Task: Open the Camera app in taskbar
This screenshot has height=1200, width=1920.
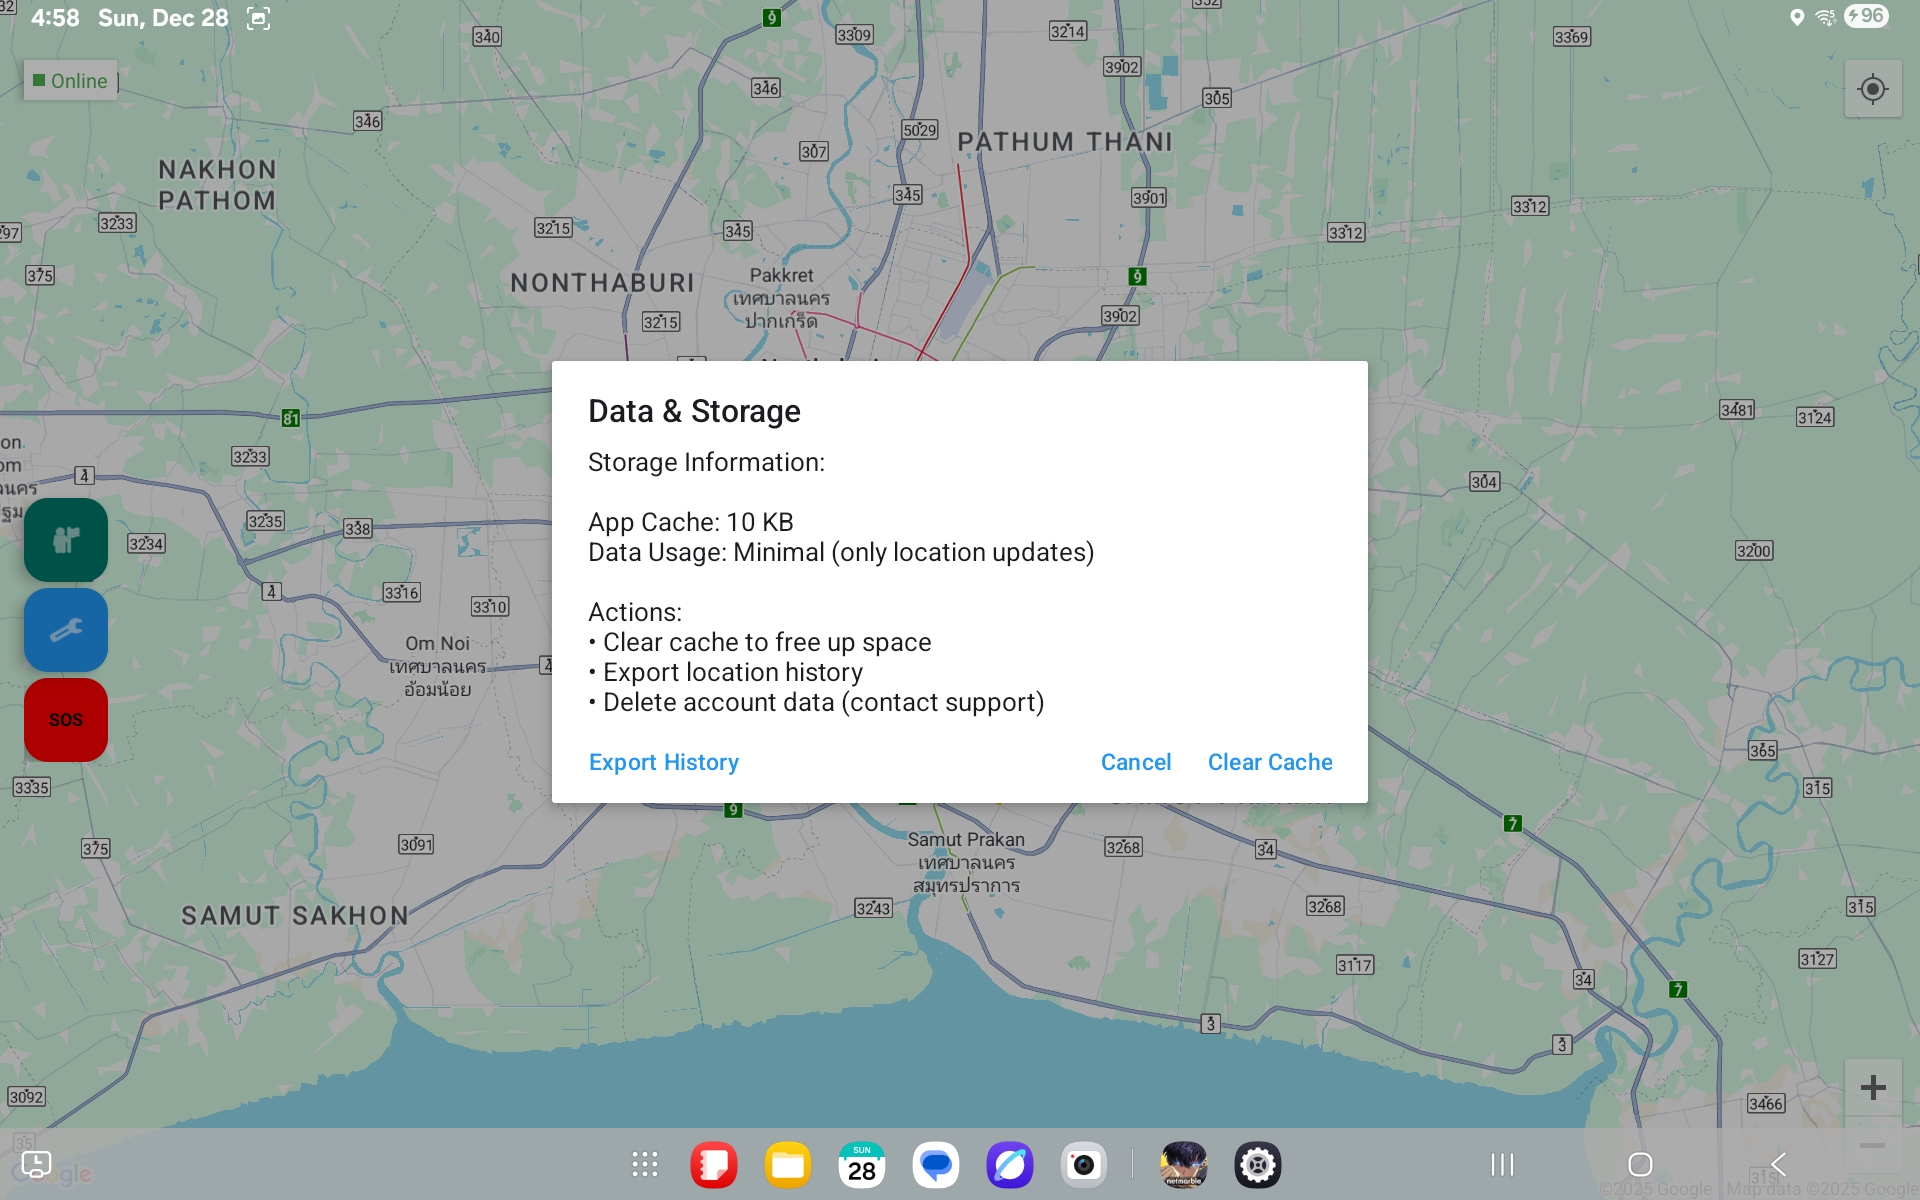Action: pos(1084,1165)
